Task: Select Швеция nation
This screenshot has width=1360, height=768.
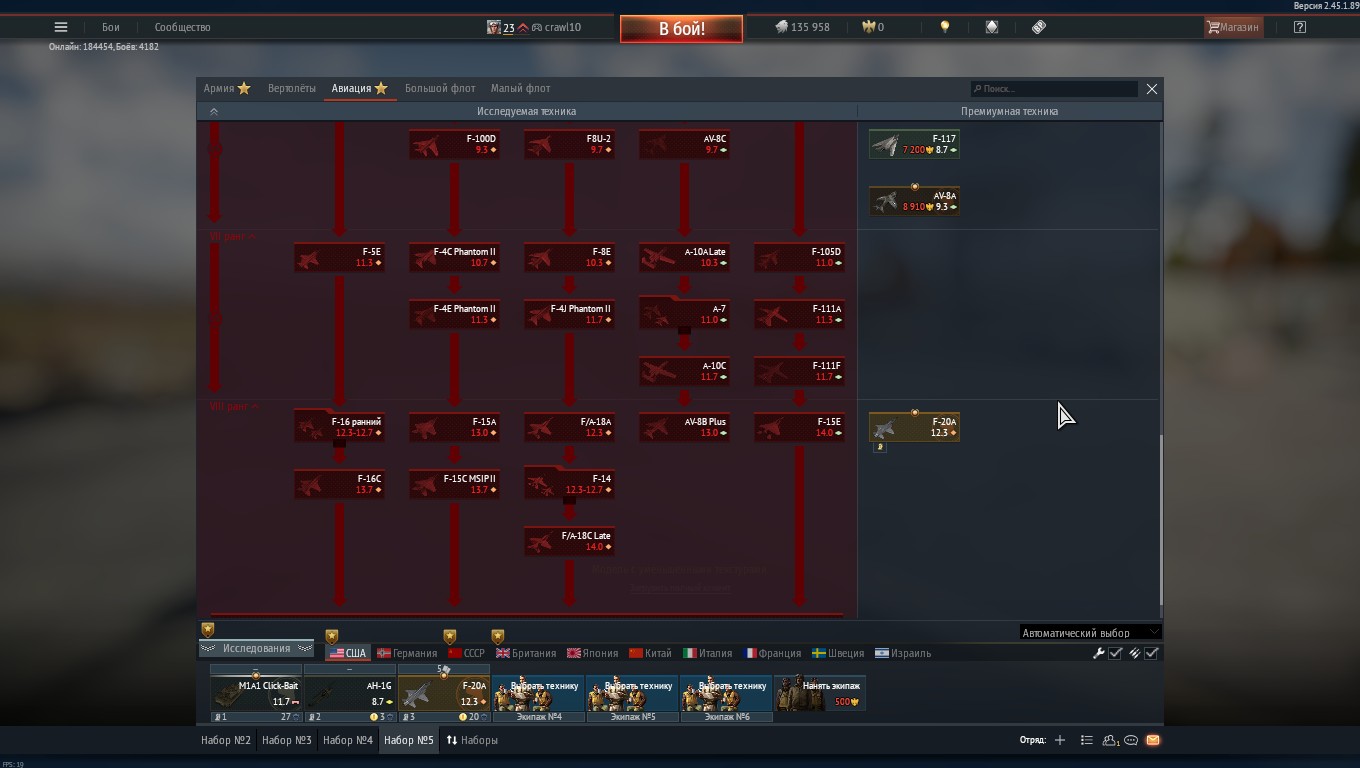Action: tap(838, 653)
